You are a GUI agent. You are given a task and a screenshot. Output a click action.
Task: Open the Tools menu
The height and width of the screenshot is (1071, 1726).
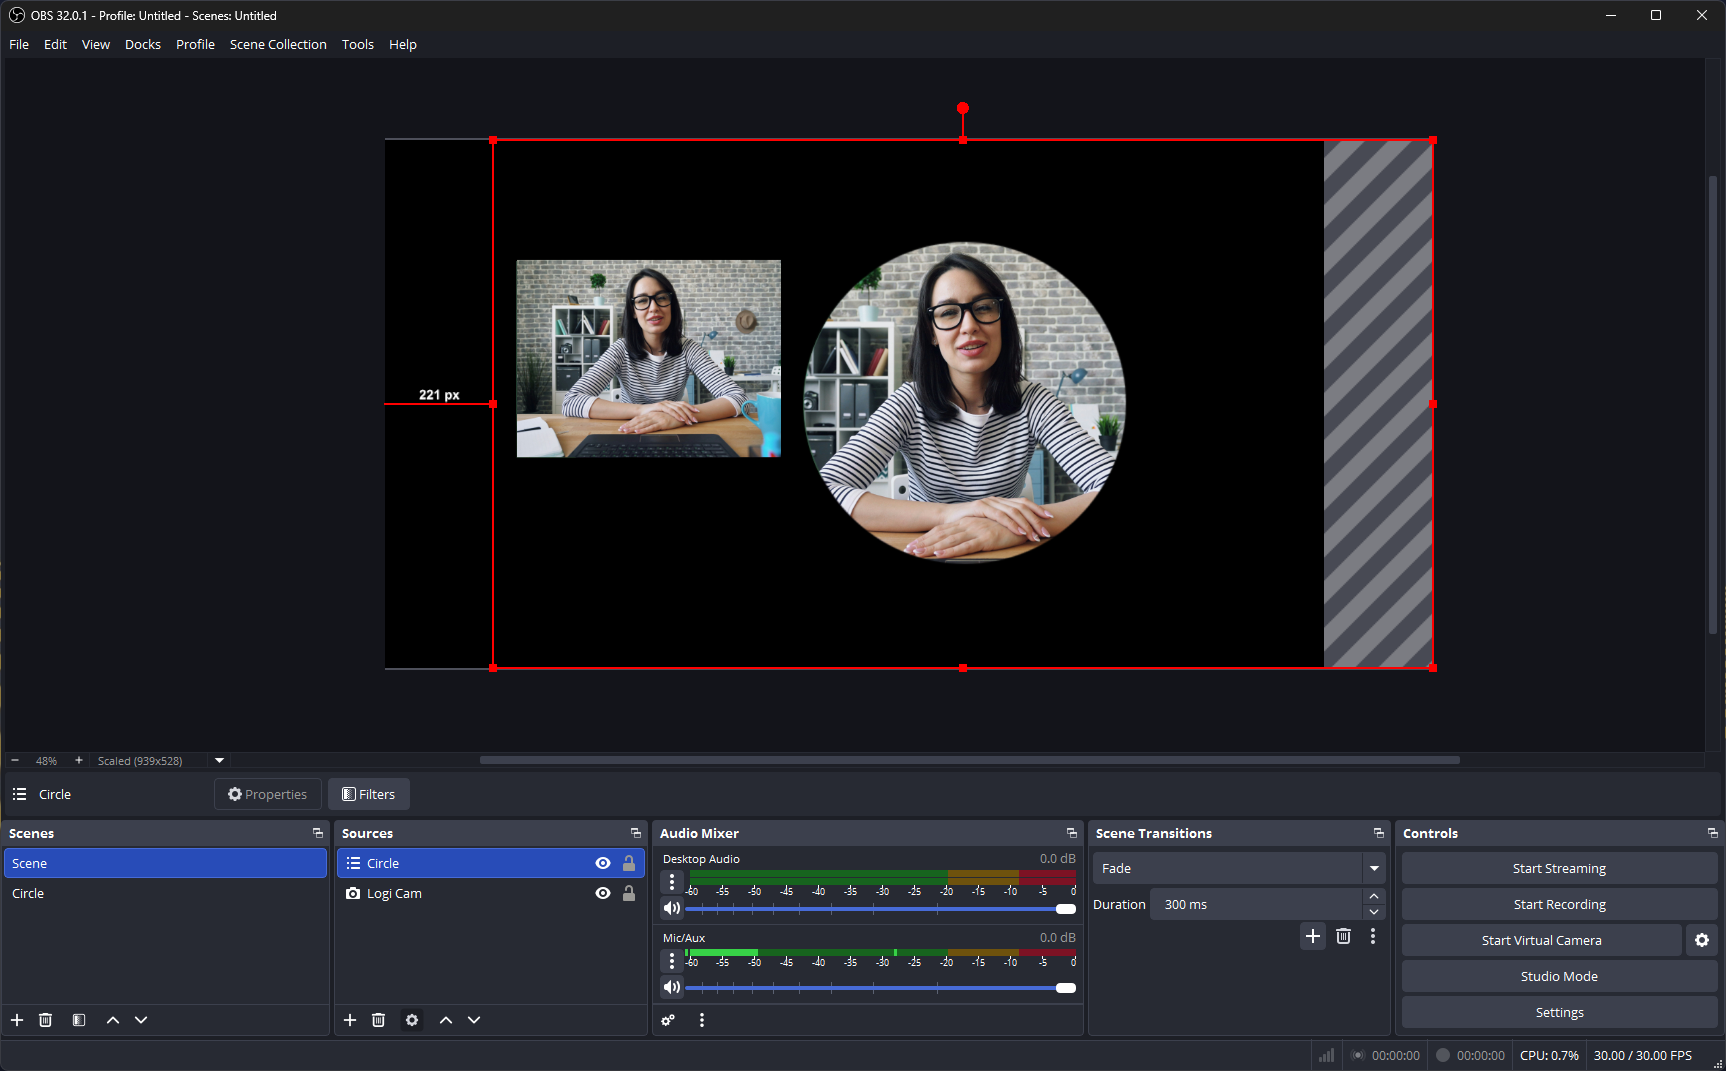pyautogui.click(x=357, y=44)
